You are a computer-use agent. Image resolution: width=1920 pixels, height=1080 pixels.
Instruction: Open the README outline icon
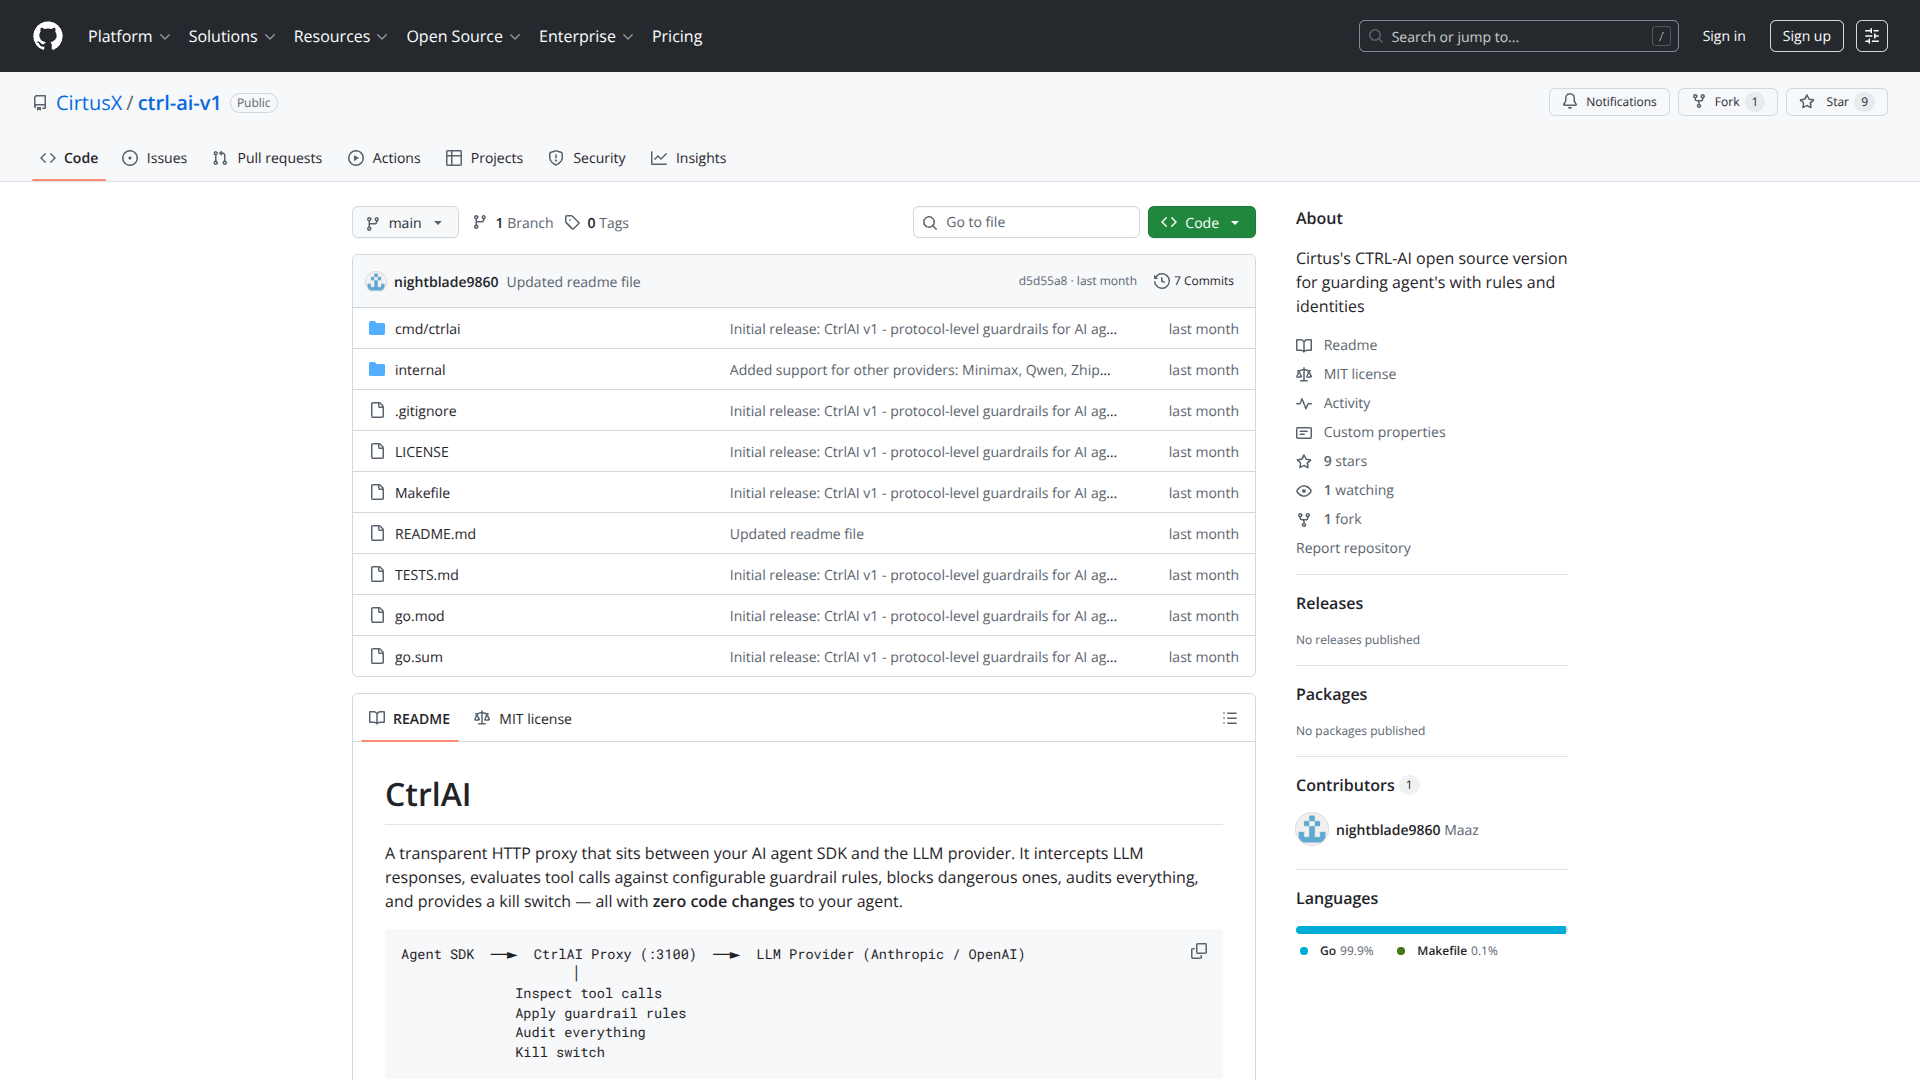pos(1230,719)
